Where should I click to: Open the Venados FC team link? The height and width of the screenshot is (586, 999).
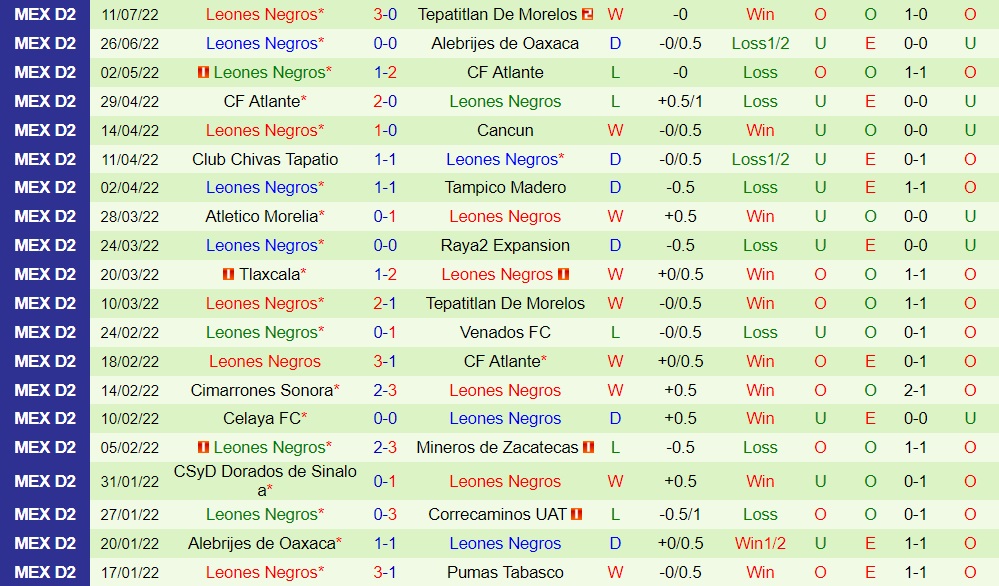505,333
